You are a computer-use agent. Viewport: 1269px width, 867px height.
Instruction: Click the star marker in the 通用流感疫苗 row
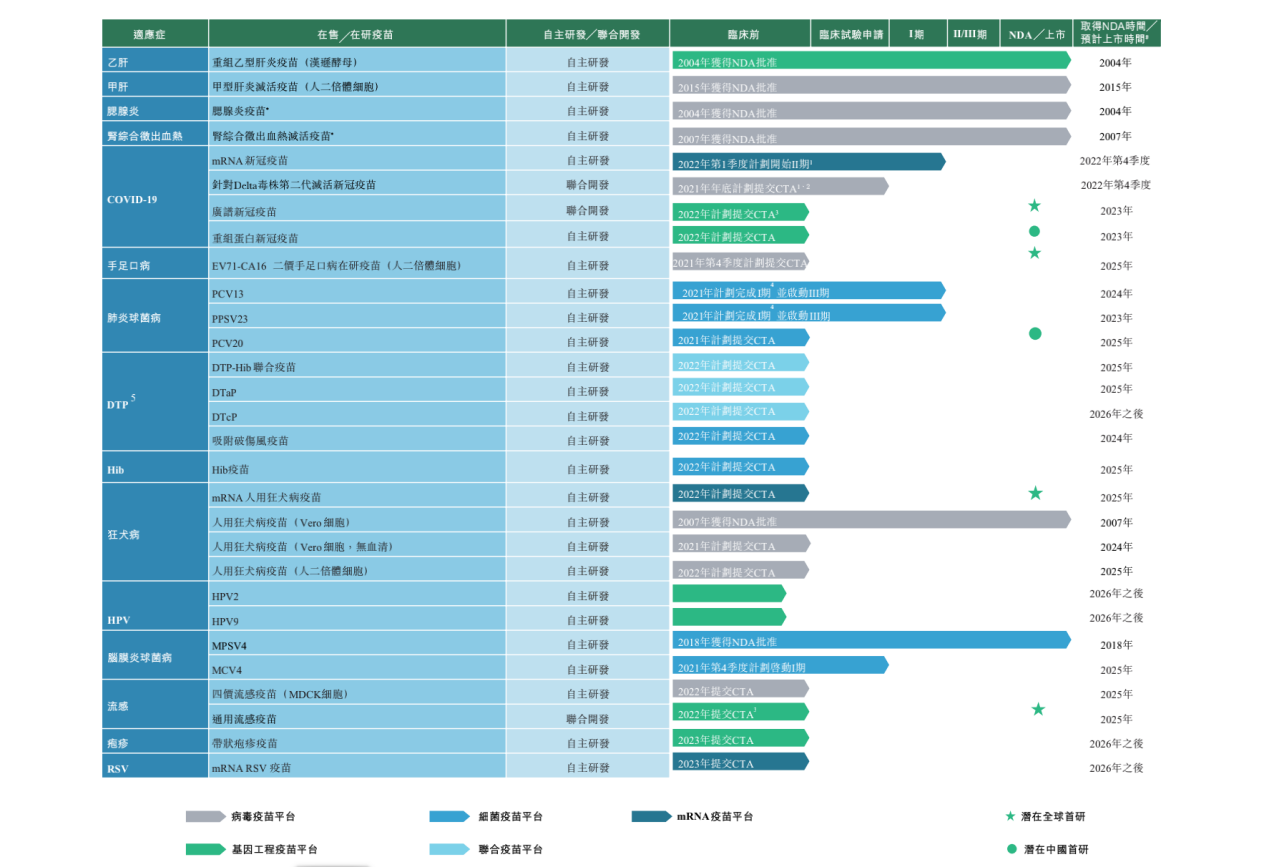point(1038,709)
